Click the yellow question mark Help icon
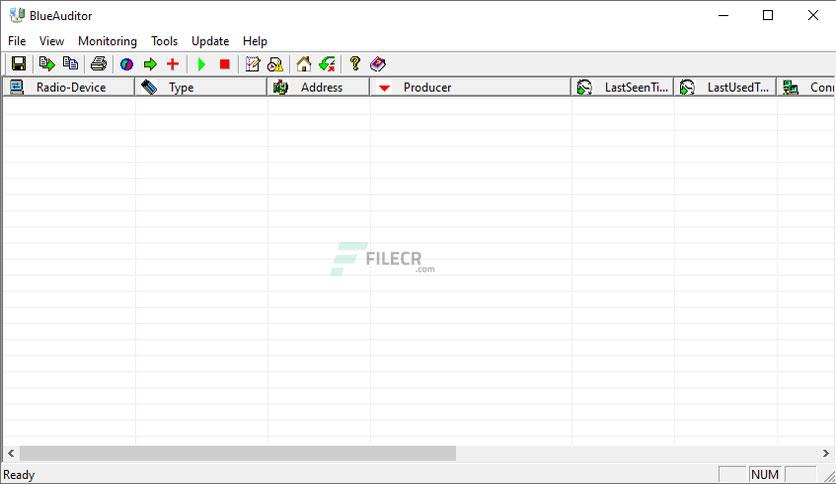 click(x=355, y=64)
